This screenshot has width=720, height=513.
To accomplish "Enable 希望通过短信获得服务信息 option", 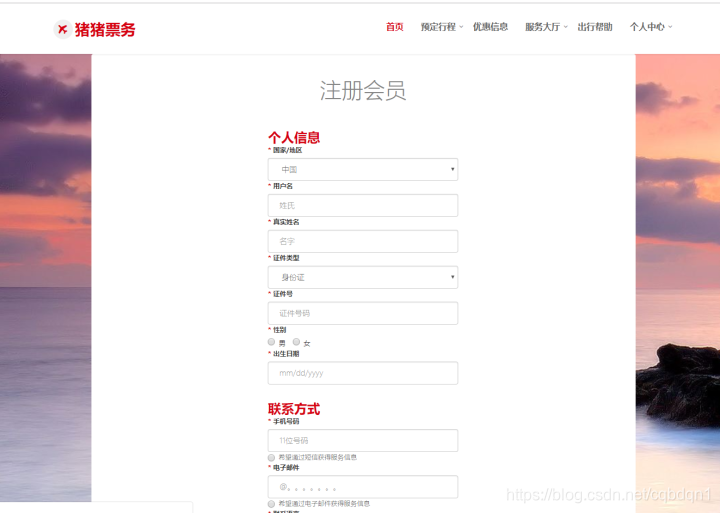I will click(x=271, y=458).
